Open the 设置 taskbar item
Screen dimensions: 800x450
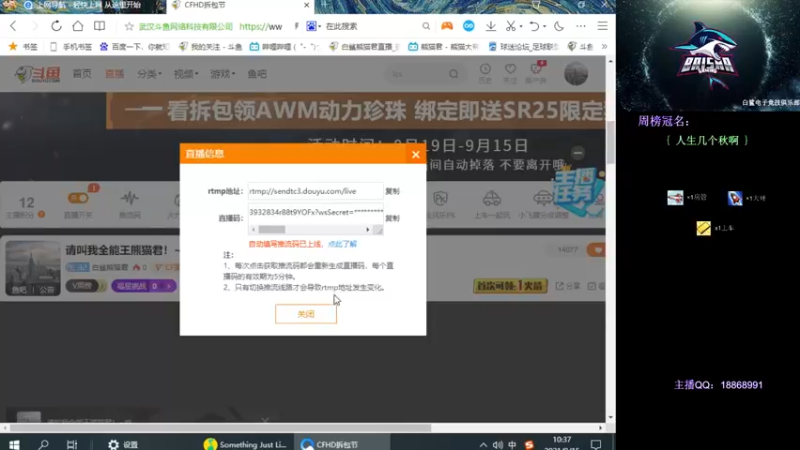(x=123, y=444)
